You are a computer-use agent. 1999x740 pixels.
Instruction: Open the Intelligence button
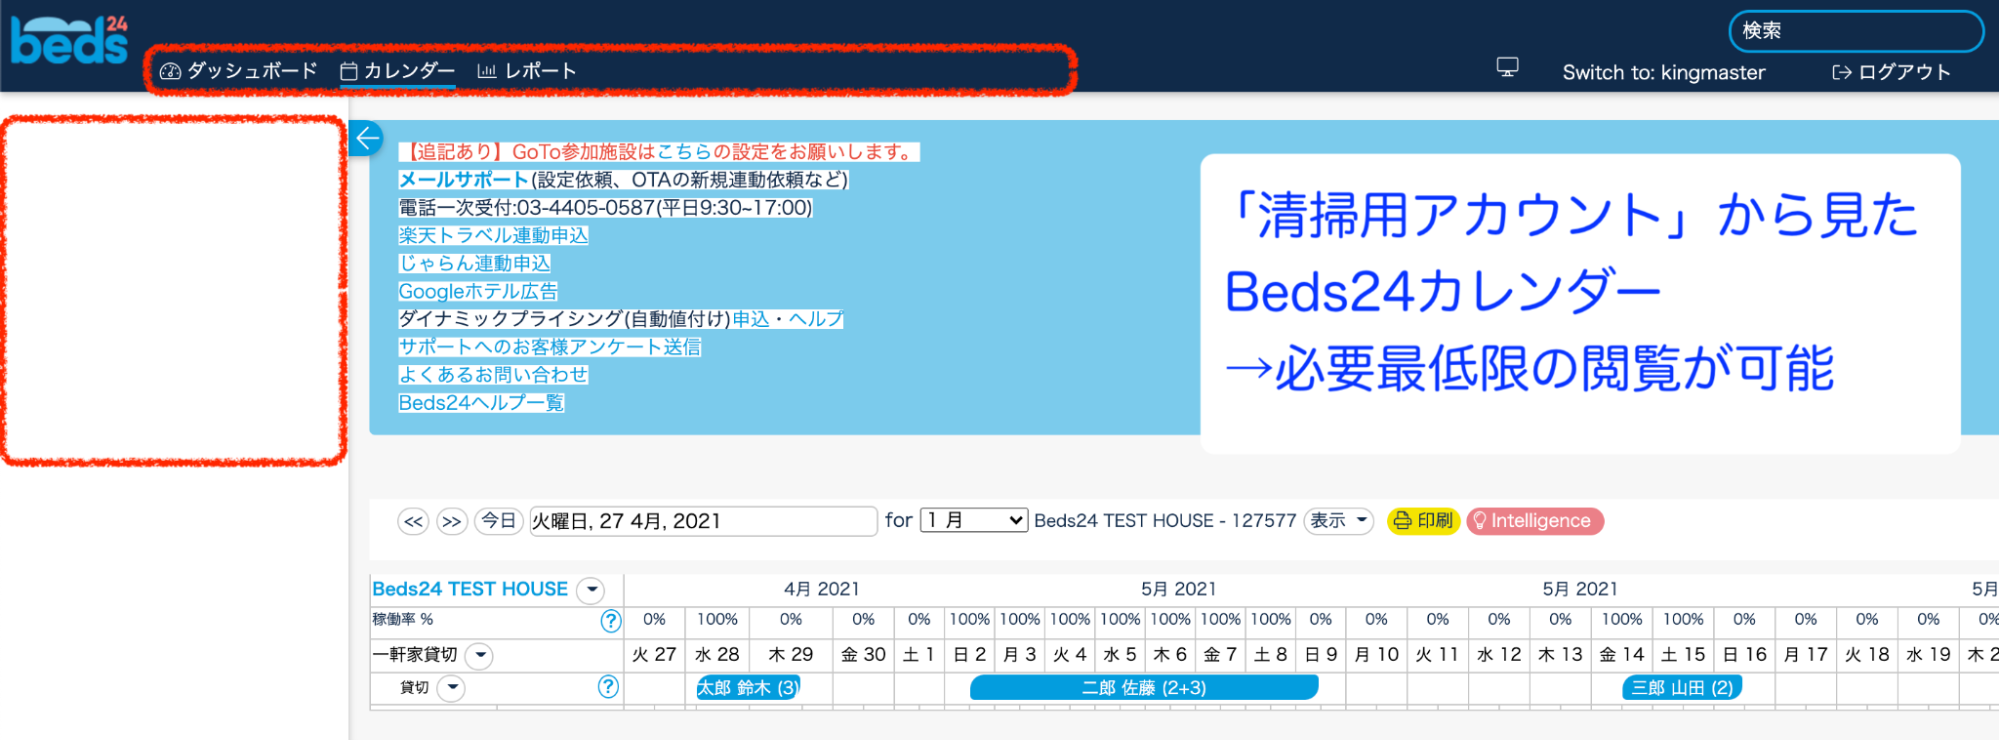coord(1534,521)
